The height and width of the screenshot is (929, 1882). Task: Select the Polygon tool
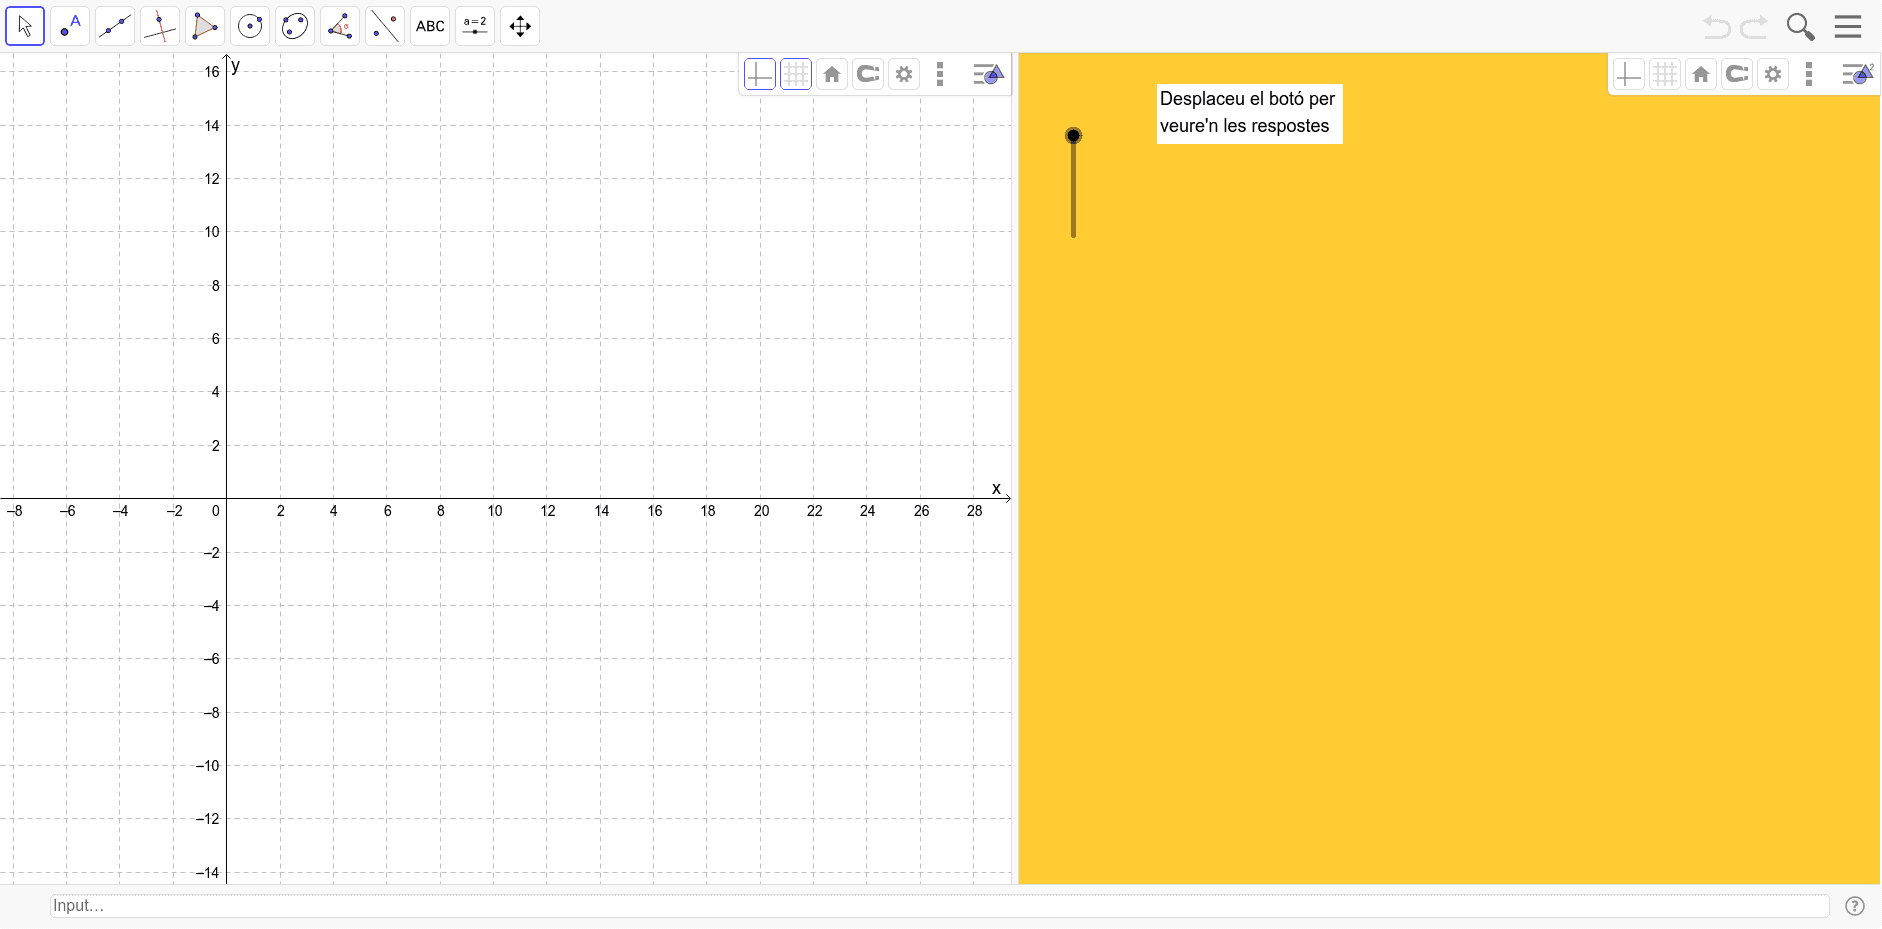tap(205, 26)
